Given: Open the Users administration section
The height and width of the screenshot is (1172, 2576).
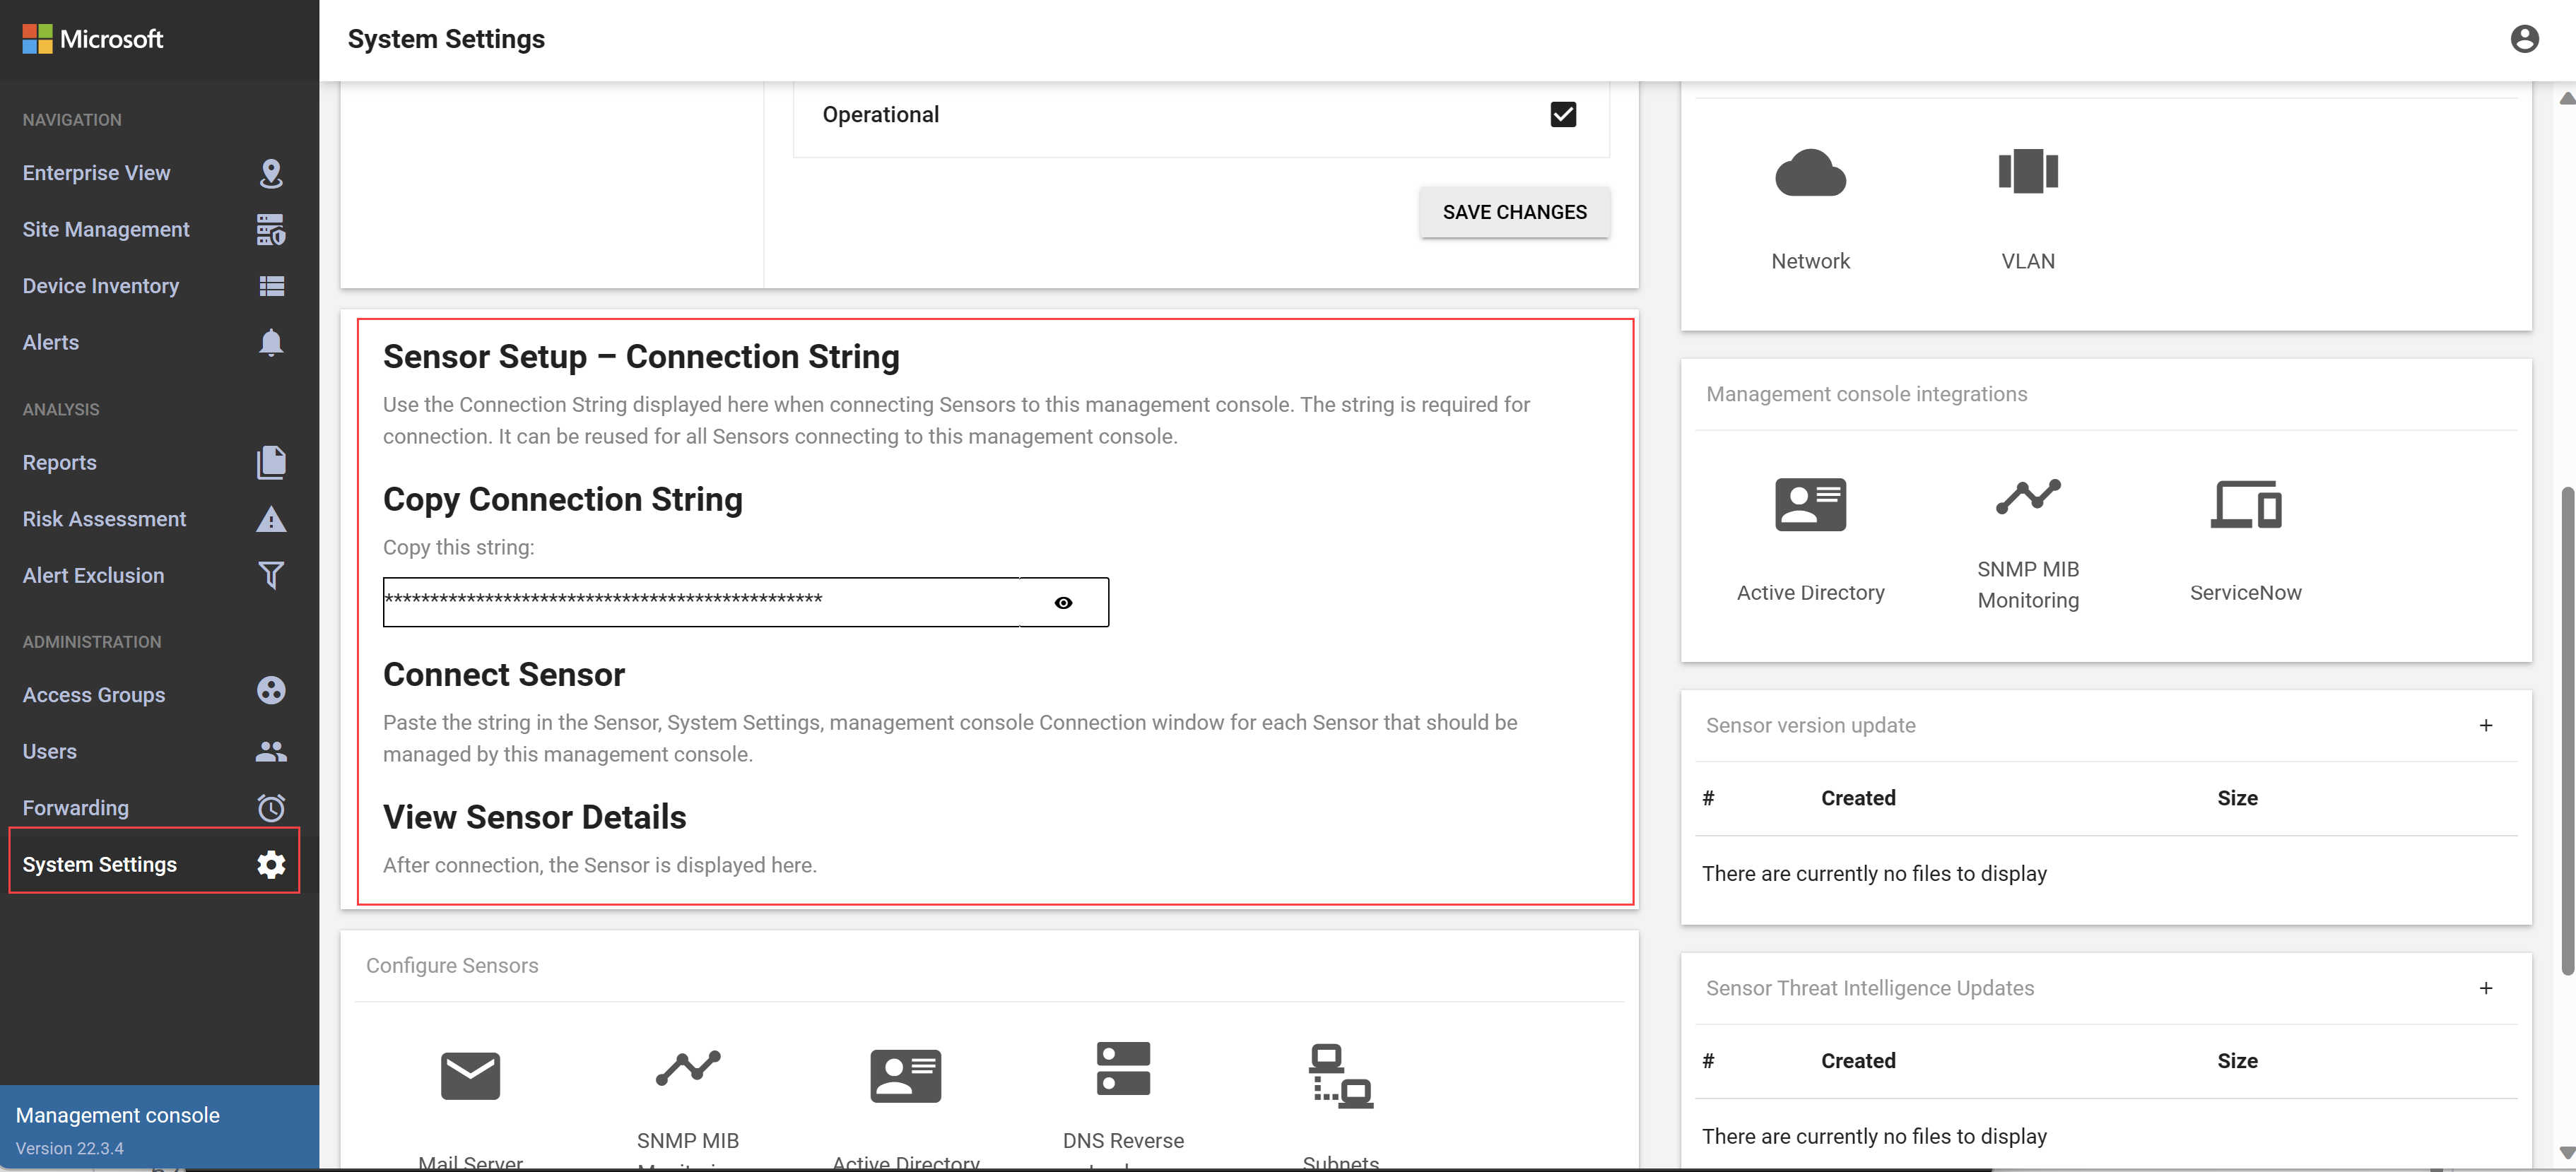Looking at the screenshot, I should click(x=49, y=752).
